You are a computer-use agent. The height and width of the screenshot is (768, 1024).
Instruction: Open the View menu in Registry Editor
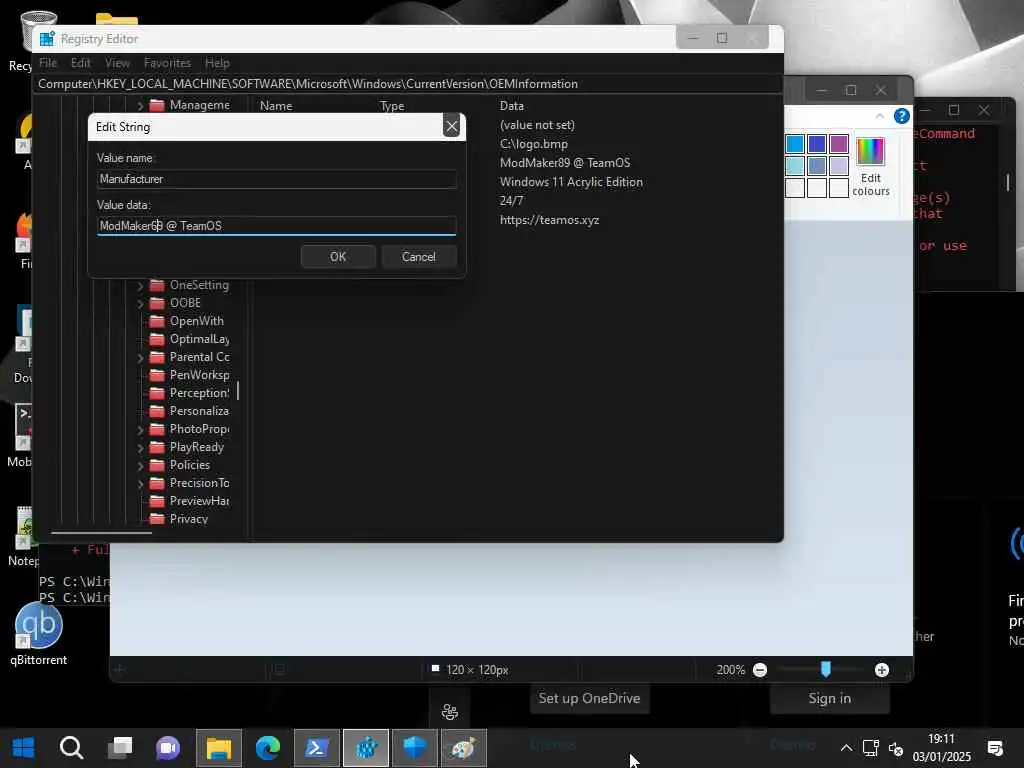pos(118,63)
